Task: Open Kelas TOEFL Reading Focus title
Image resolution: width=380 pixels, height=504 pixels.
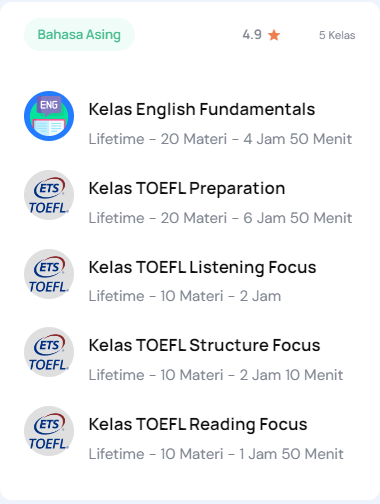Action: 198,424
